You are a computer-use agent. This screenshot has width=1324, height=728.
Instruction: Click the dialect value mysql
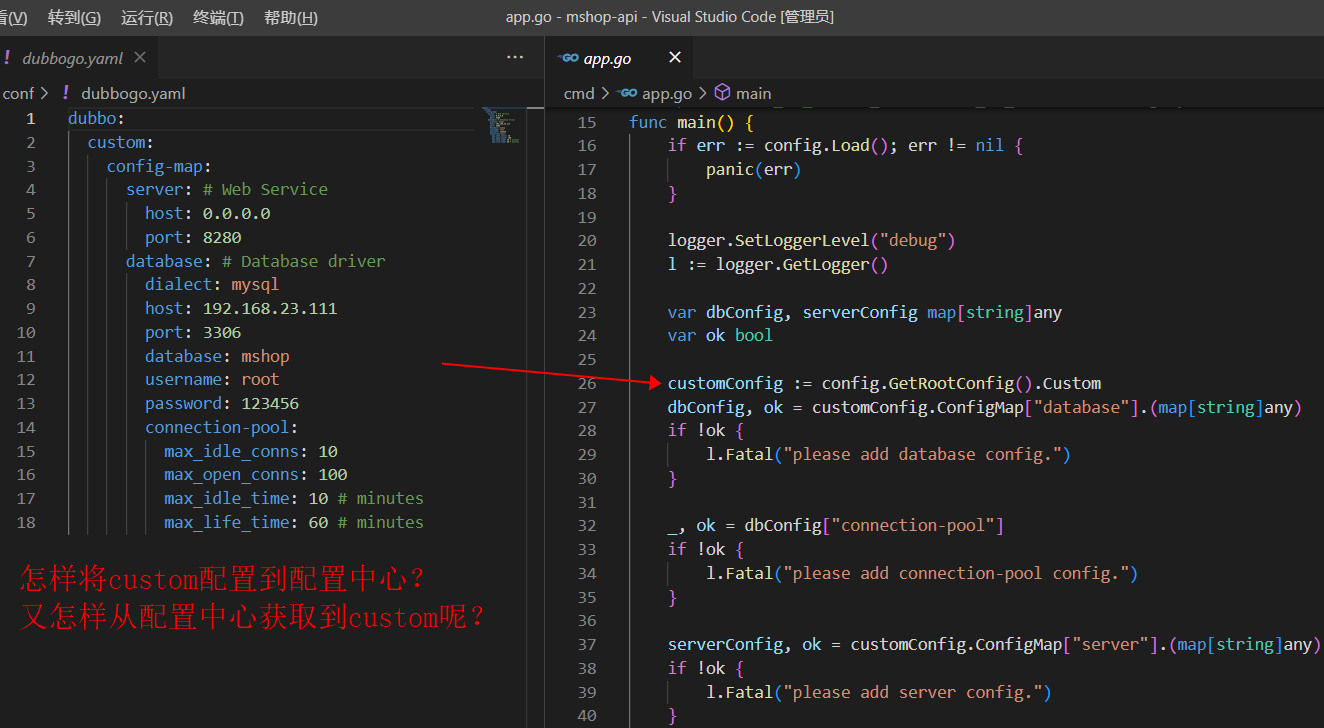pos(255,285)
